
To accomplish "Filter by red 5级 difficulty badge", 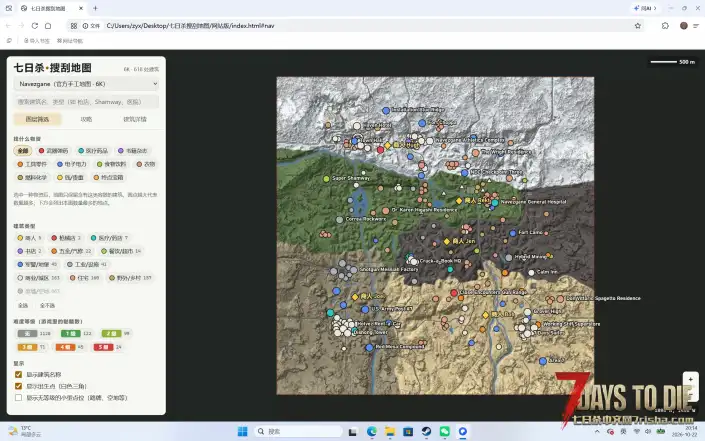I will click(x=103, y=347).
